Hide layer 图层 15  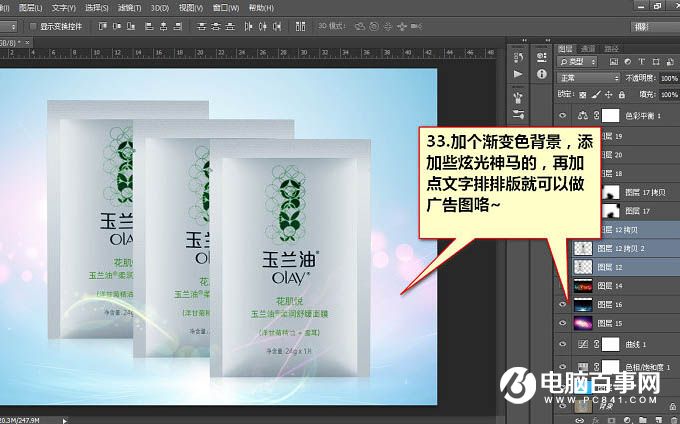pyautogui.click(x=563, y=323)
